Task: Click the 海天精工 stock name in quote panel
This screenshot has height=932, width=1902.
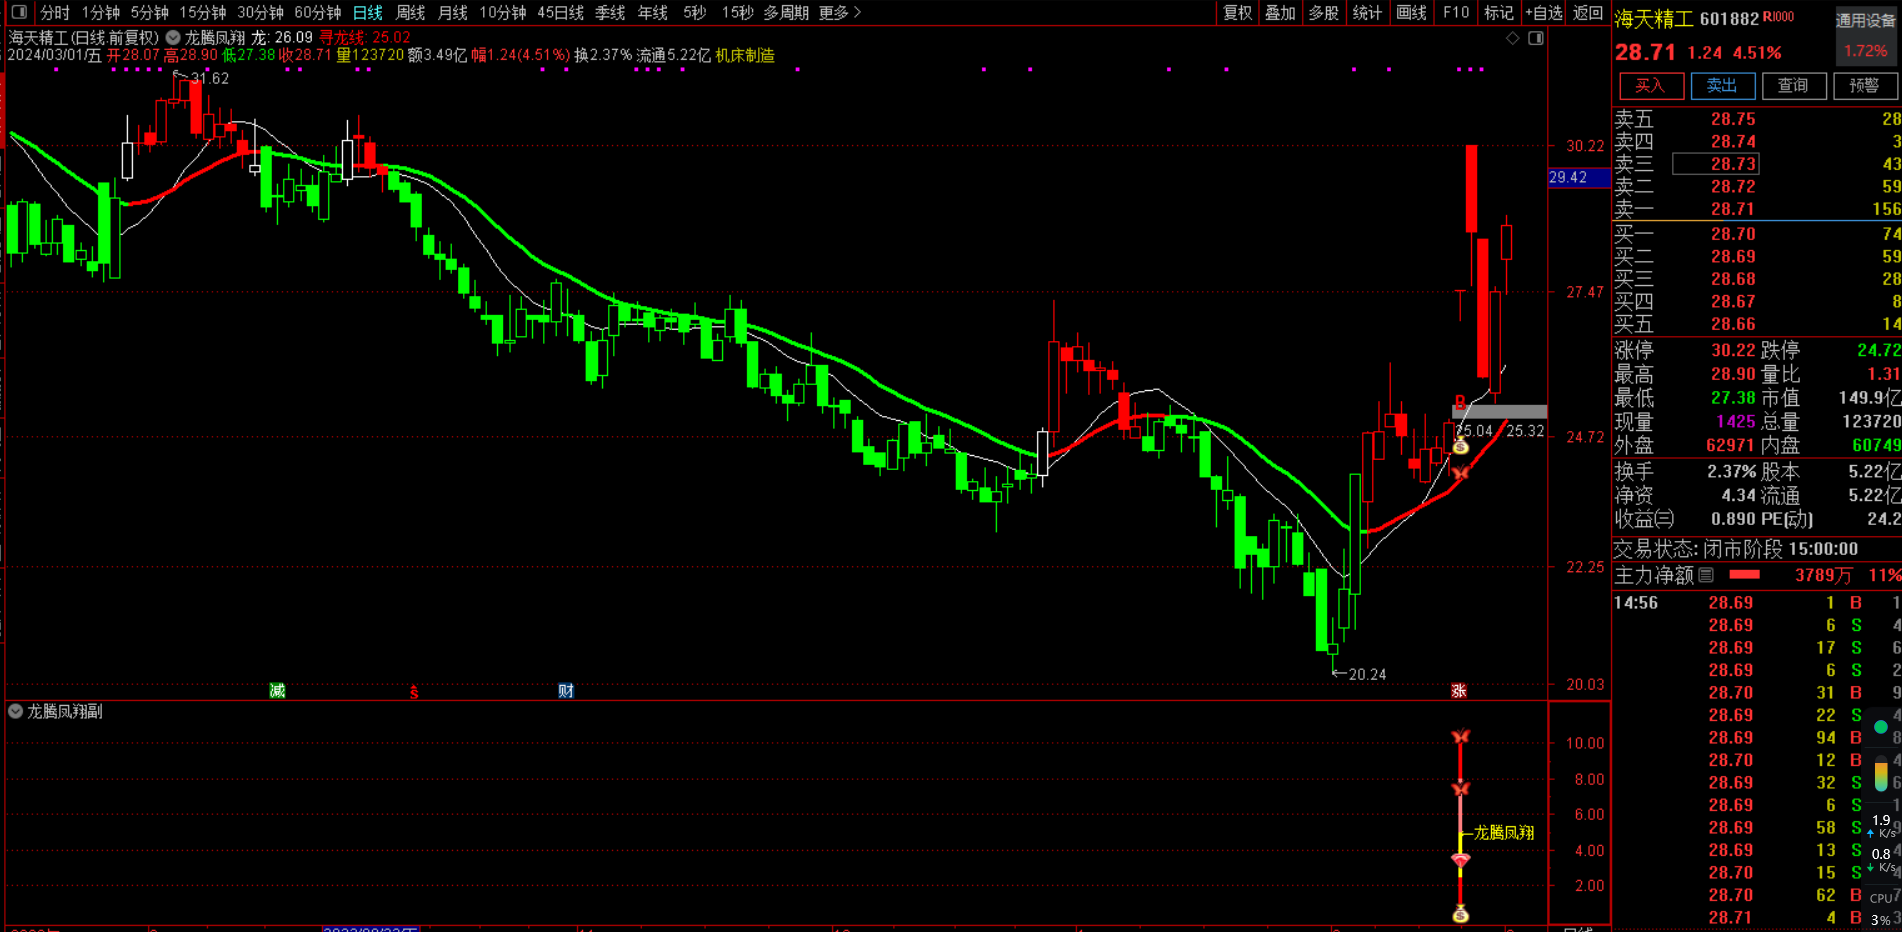Action: point(1654,19)
